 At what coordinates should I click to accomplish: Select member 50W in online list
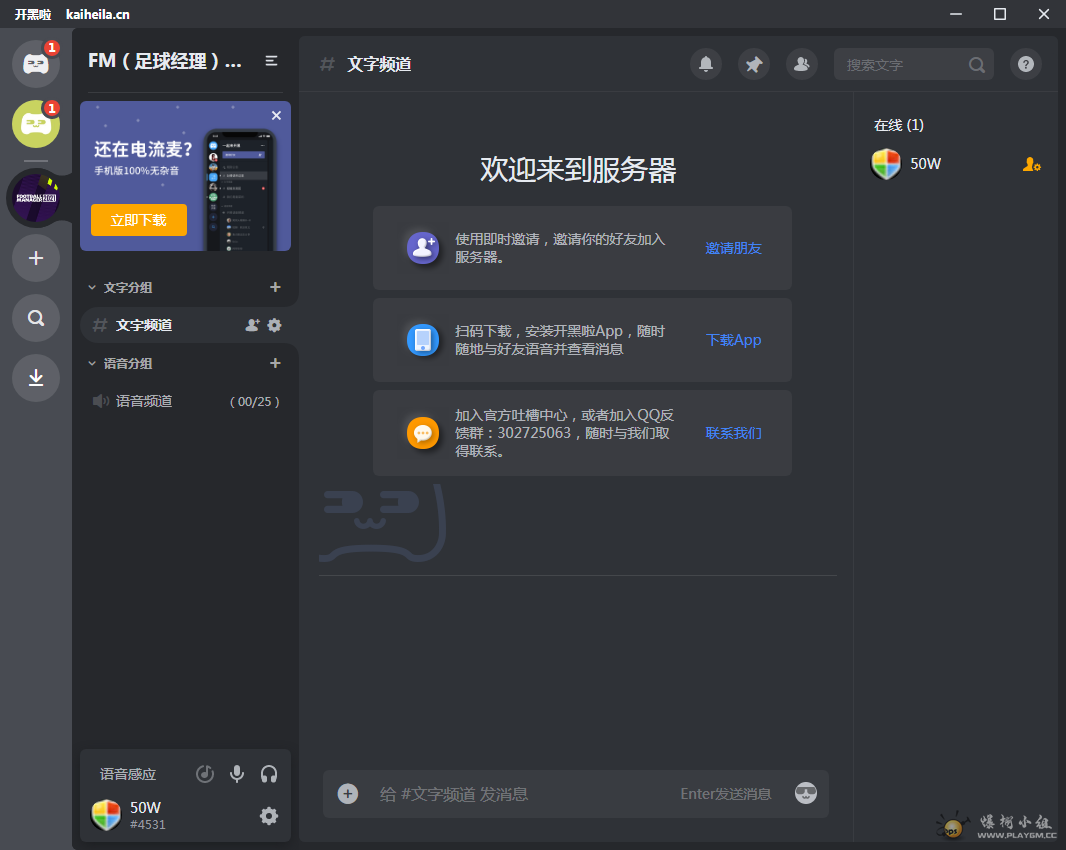coord(956,164)
